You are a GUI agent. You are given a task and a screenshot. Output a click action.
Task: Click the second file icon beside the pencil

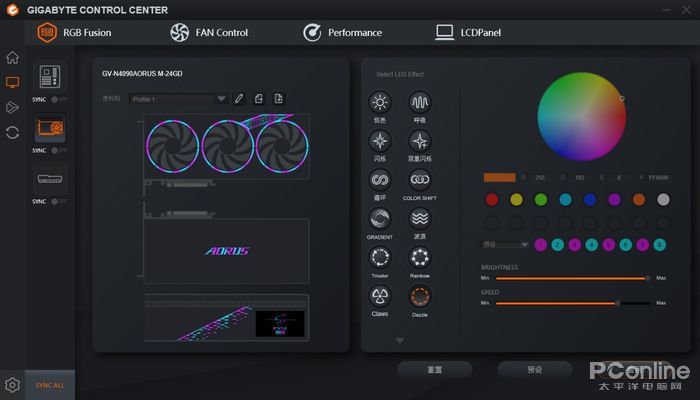(x=279, y=98)
